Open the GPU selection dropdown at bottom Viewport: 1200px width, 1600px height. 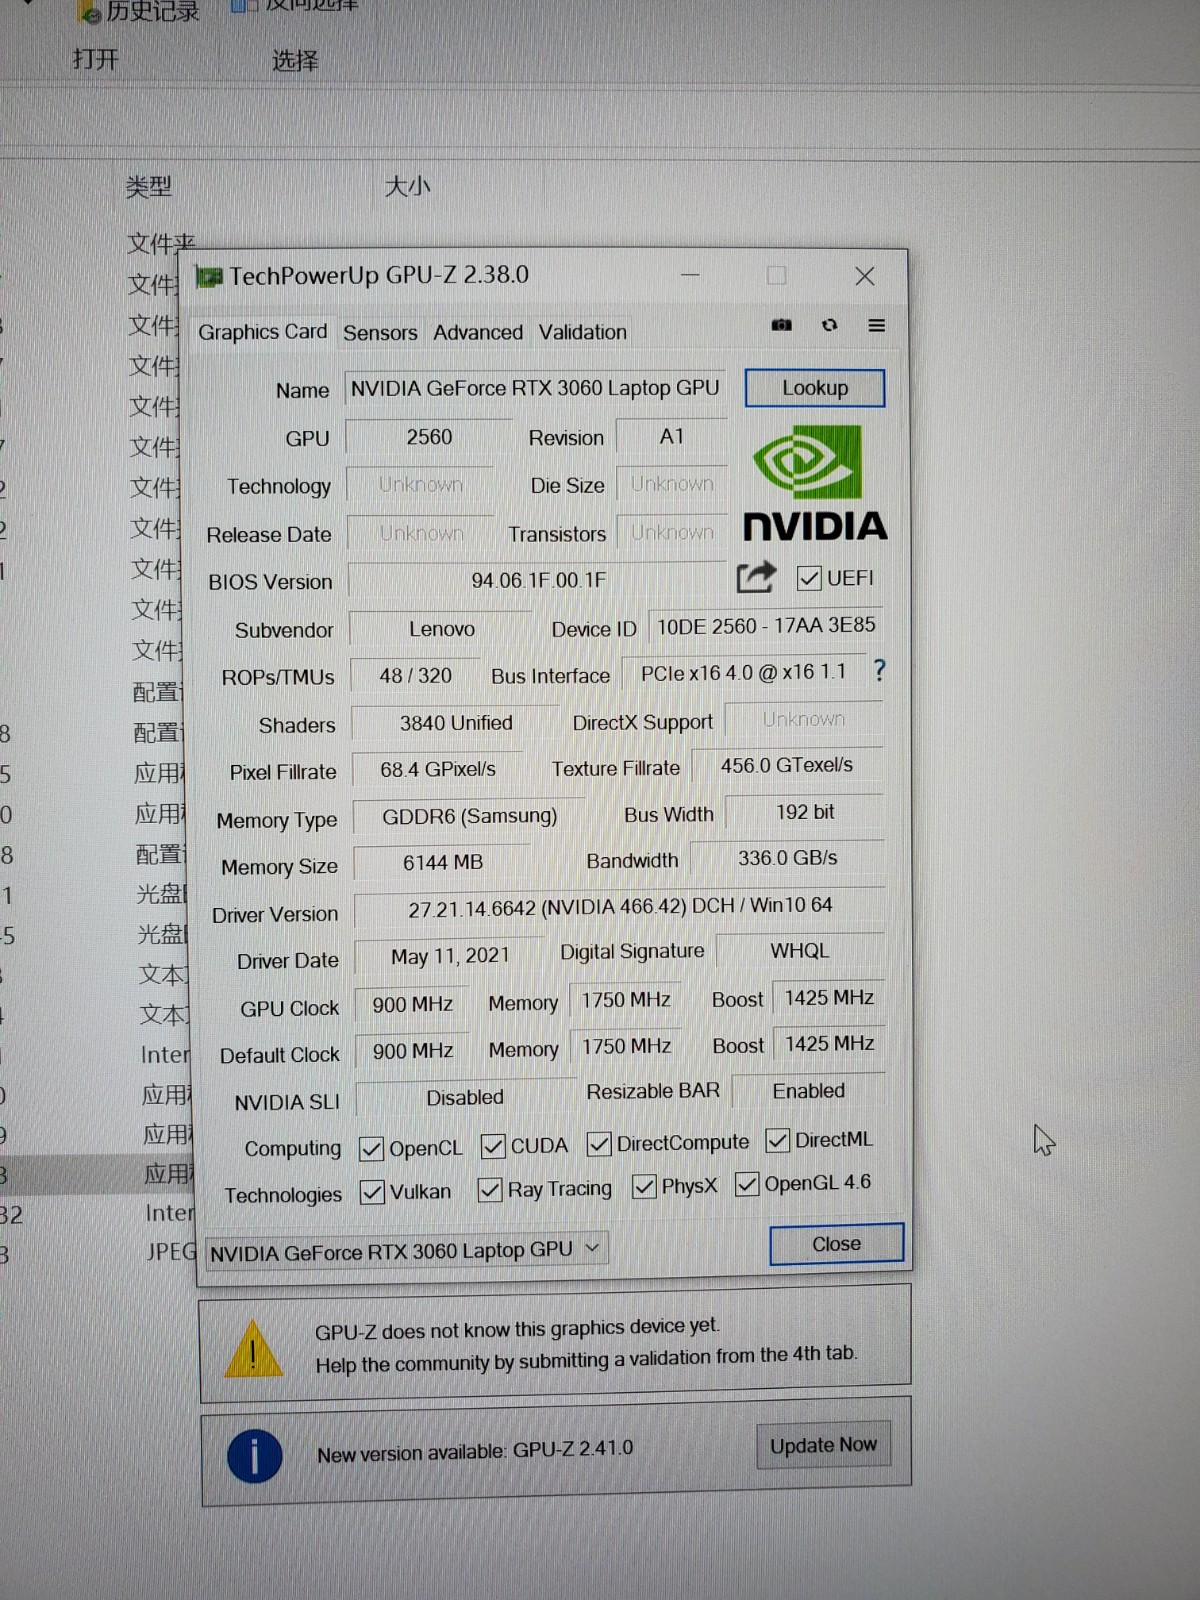pyautogui.click(x=405, y=1250)
